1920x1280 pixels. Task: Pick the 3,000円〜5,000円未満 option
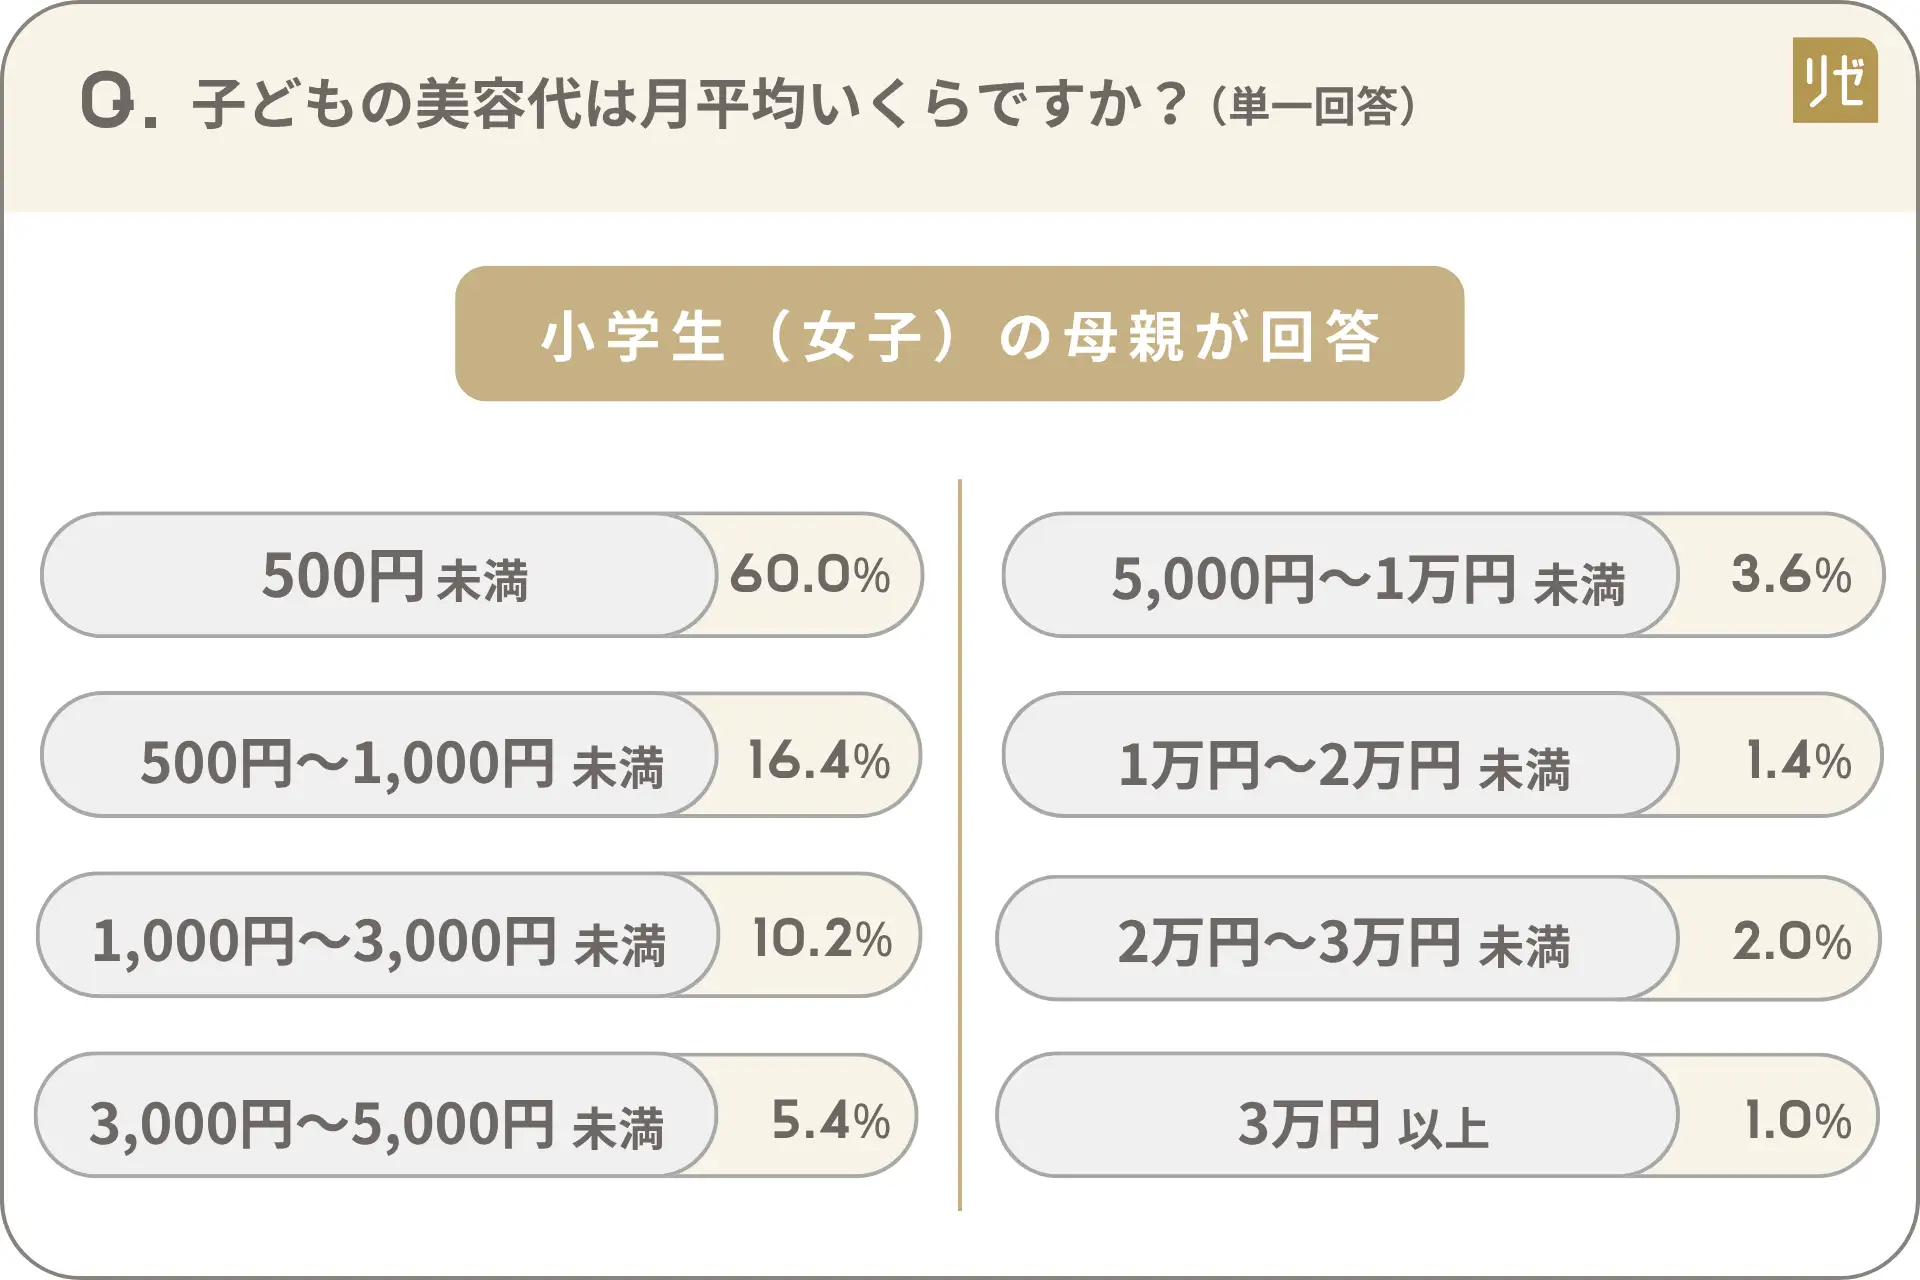click(x=376, y=1124)
